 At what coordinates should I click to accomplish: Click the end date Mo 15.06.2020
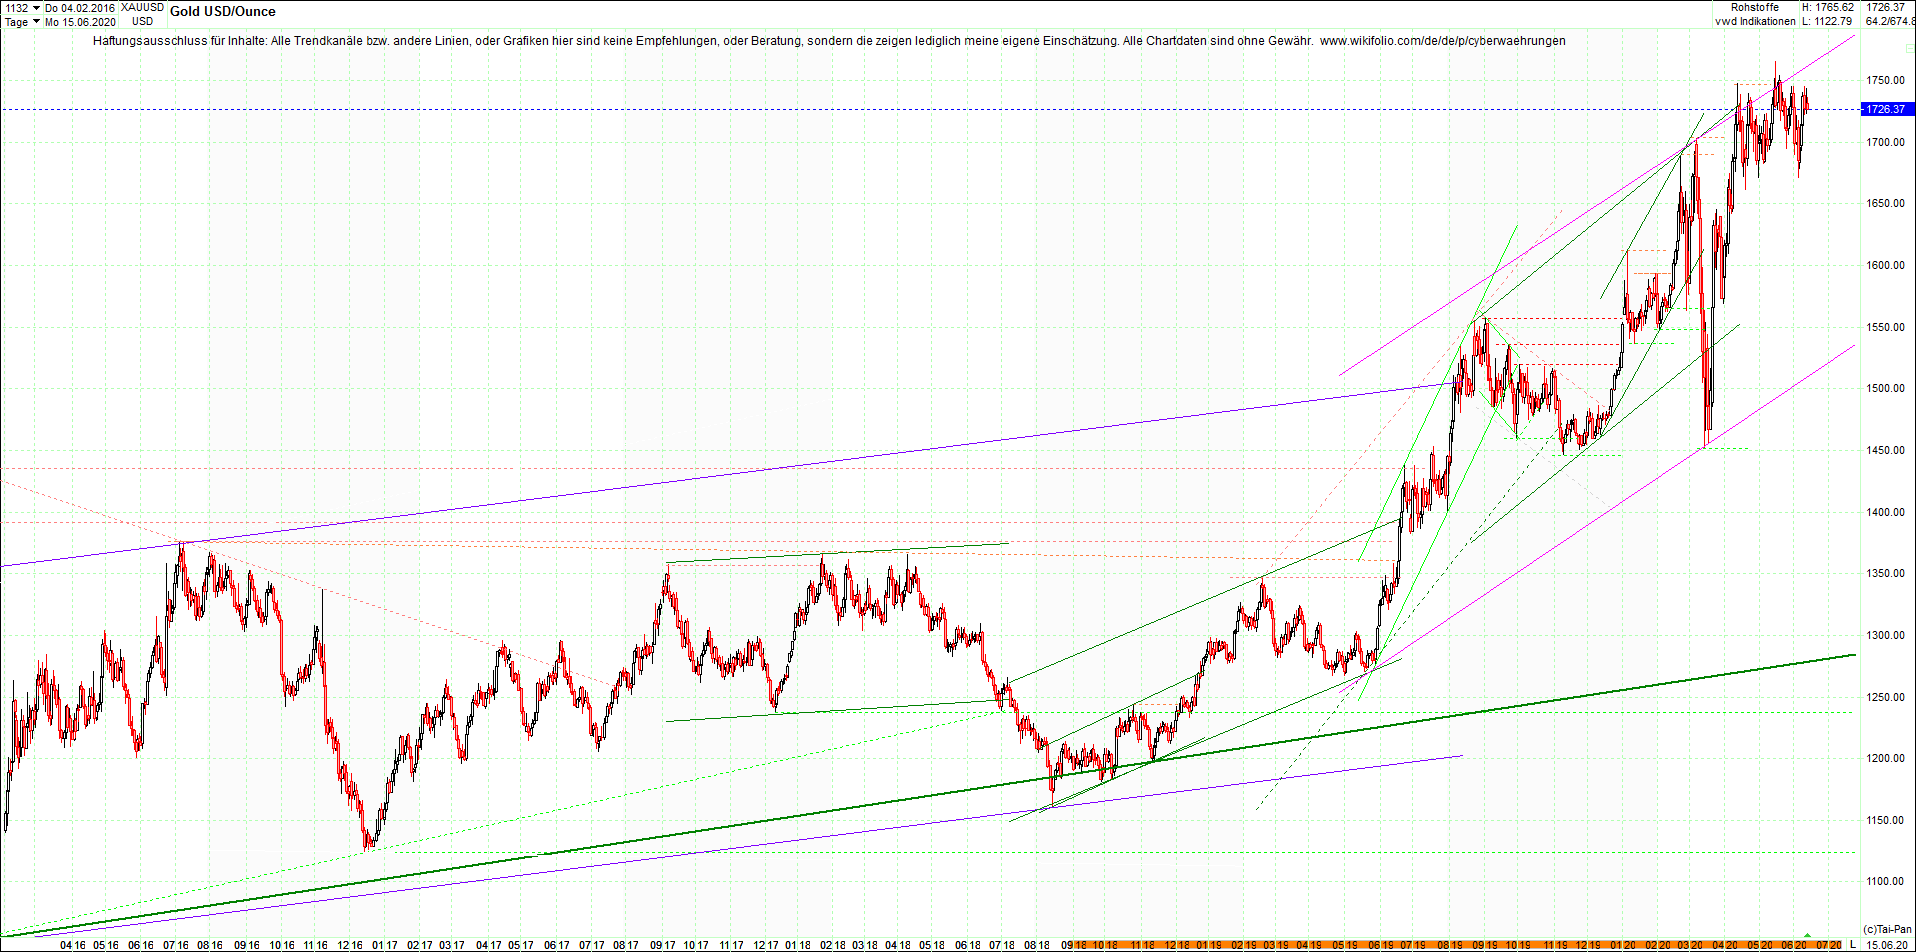click(x=80, y=22)
